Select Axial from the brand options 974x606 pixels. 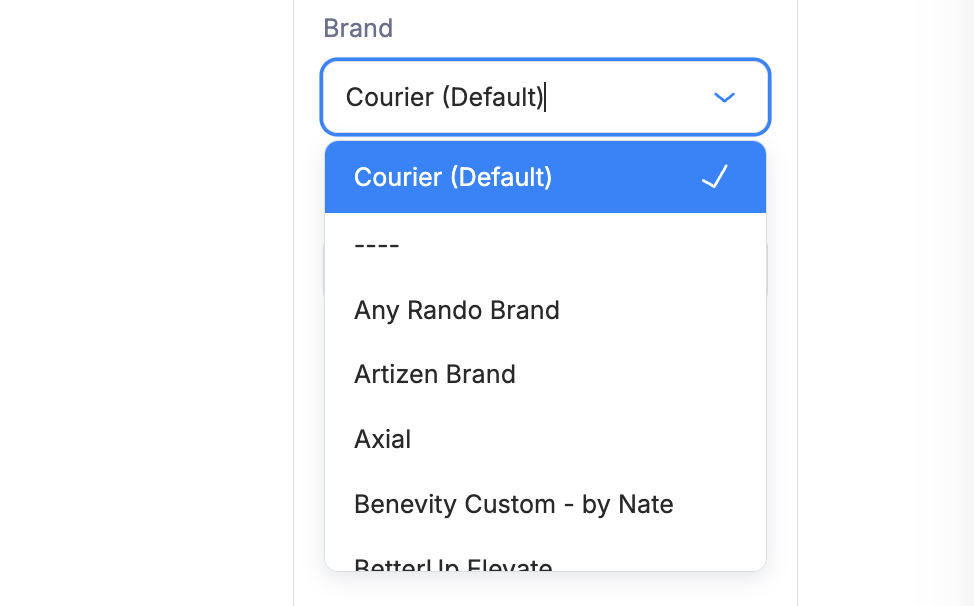(382, 438)
